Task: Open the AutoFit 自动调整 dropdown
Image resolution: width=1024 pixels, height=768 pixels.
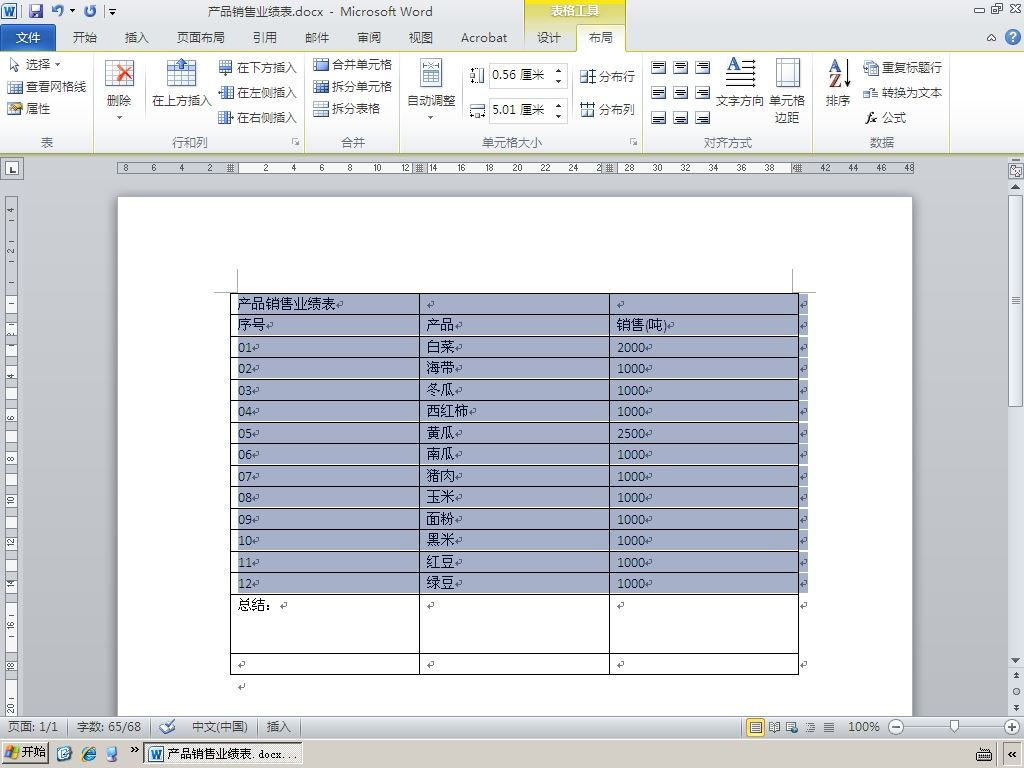Action: (431, 90)
